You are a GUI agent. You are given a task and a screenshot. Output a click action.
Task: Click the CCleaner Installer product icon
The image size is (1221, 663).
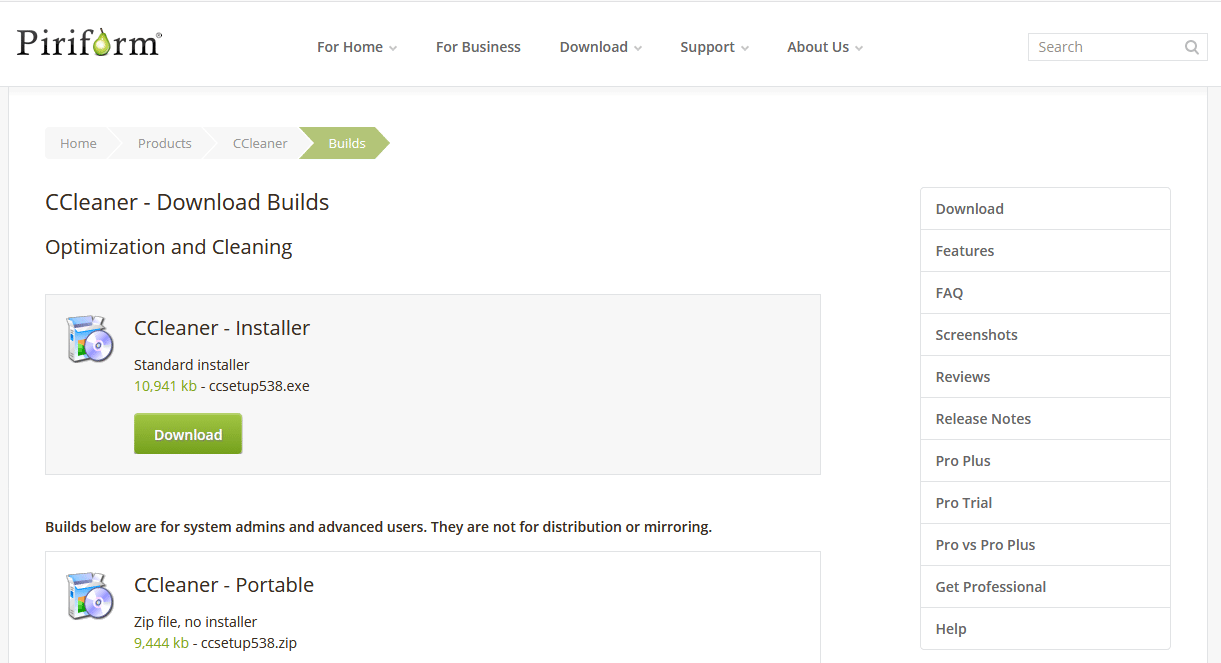click(90, 338)
